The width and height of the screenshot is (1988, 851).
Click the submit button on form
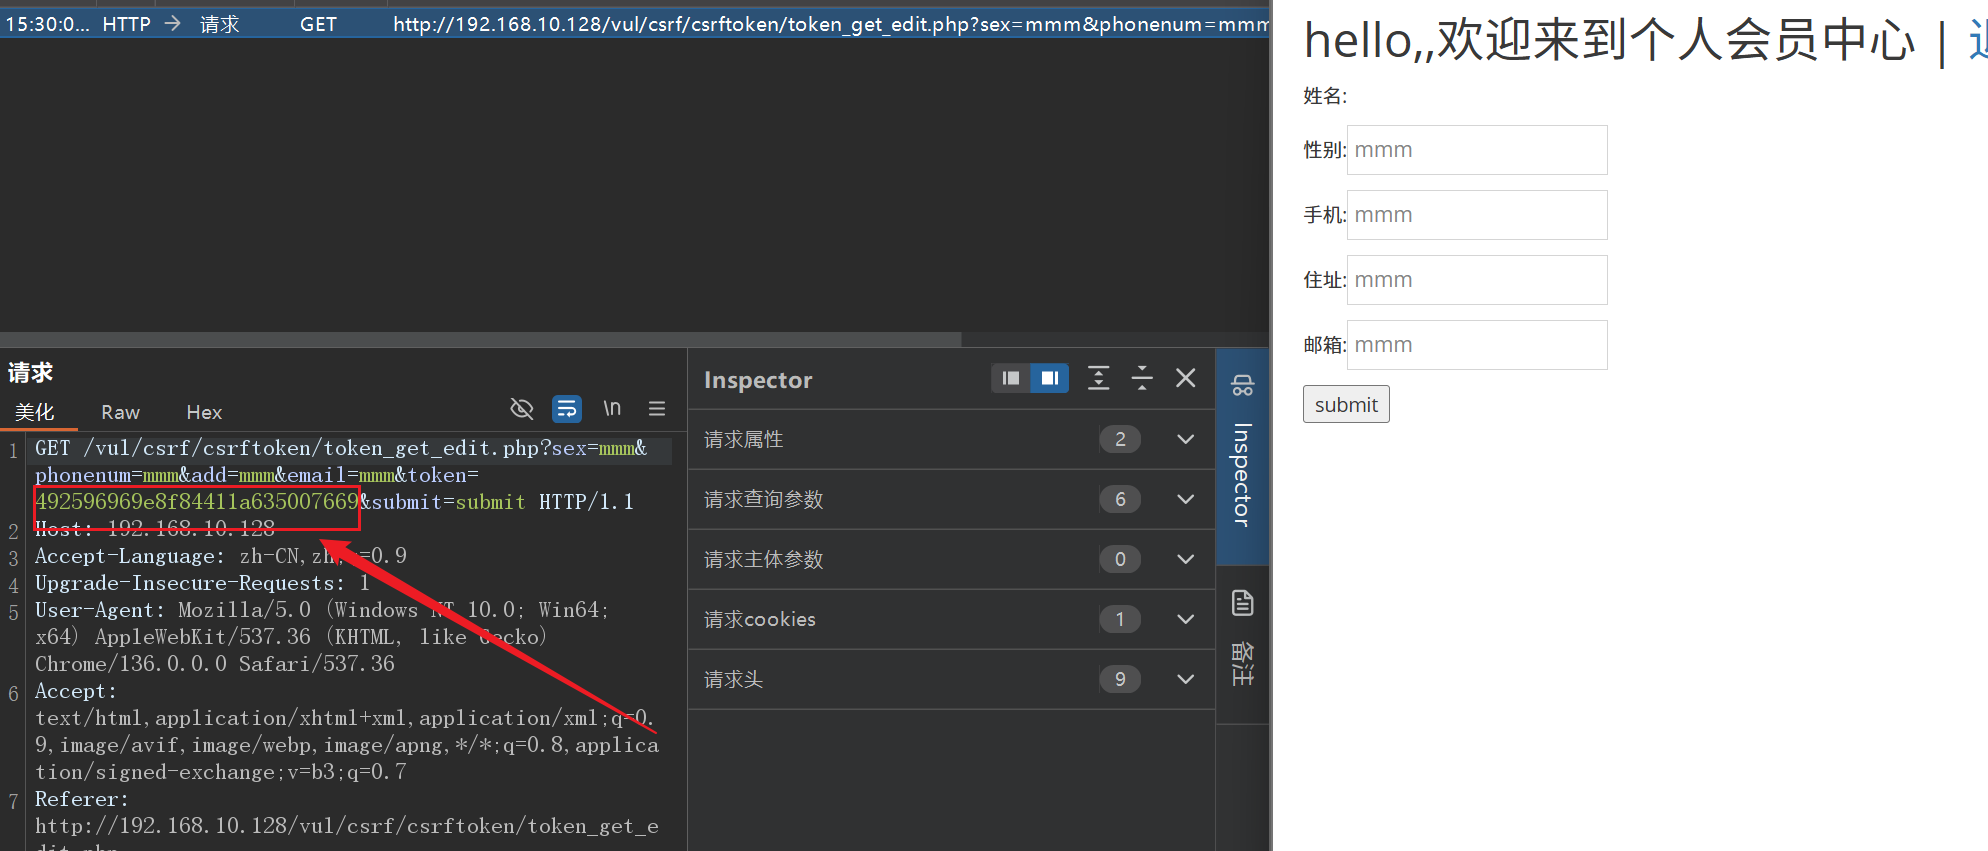coord(1346,404)
